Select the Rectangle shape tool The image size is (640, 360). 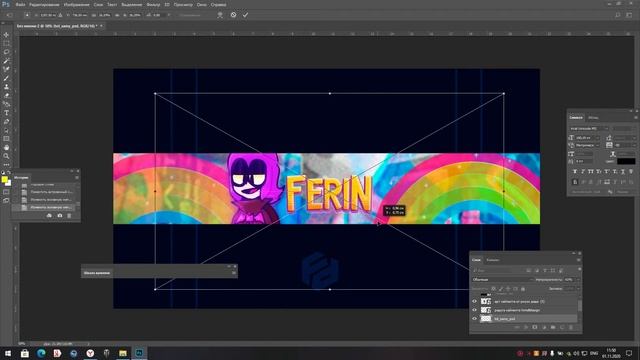(x=6, y=139)
